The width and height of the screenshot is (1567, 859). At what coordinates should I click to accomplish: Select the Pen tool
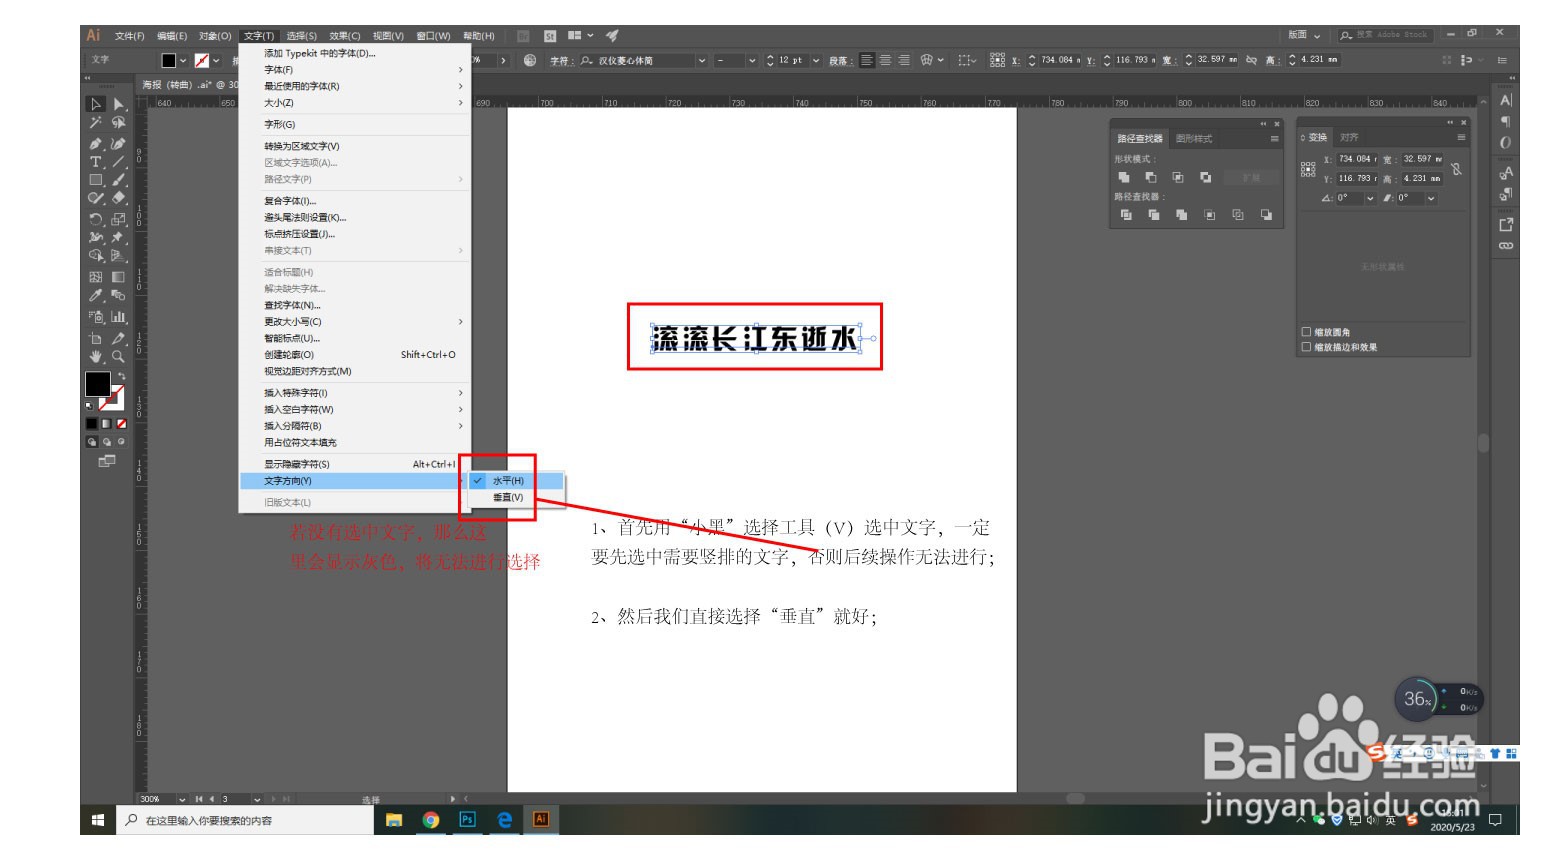coord(96,143)
